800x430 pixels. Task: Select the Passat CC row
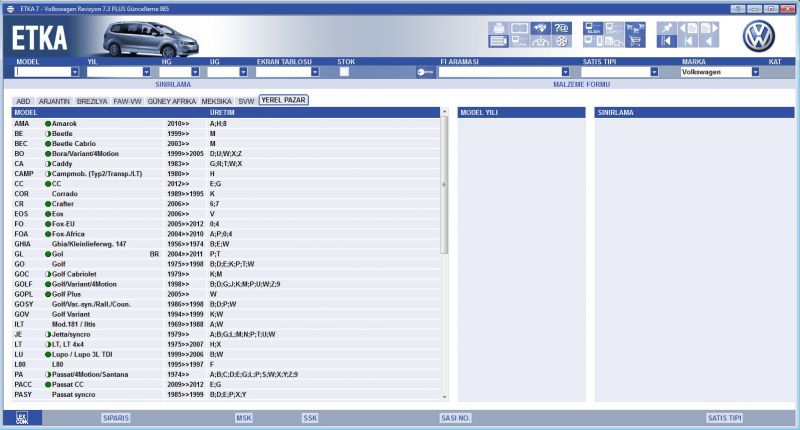tap(226, 384)
